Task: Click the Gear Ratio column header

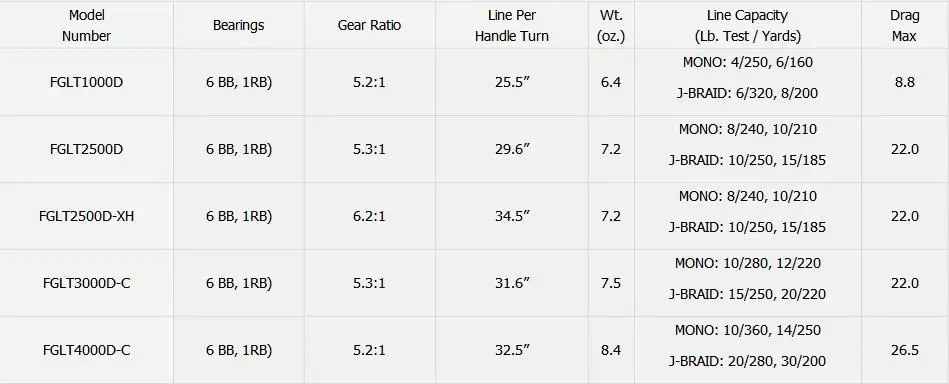Action: pyautogui.click(x=369, y=25)
